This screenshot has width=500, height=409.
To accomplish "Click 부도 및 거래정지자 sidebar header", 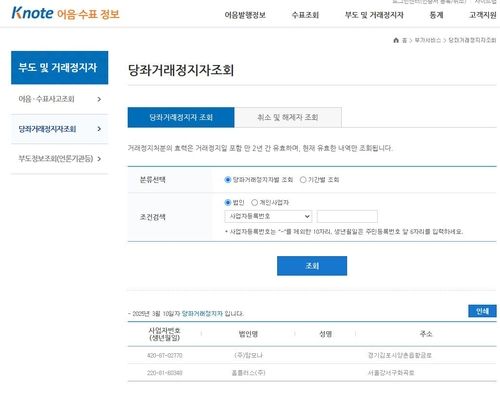I will tap(59, 68).
